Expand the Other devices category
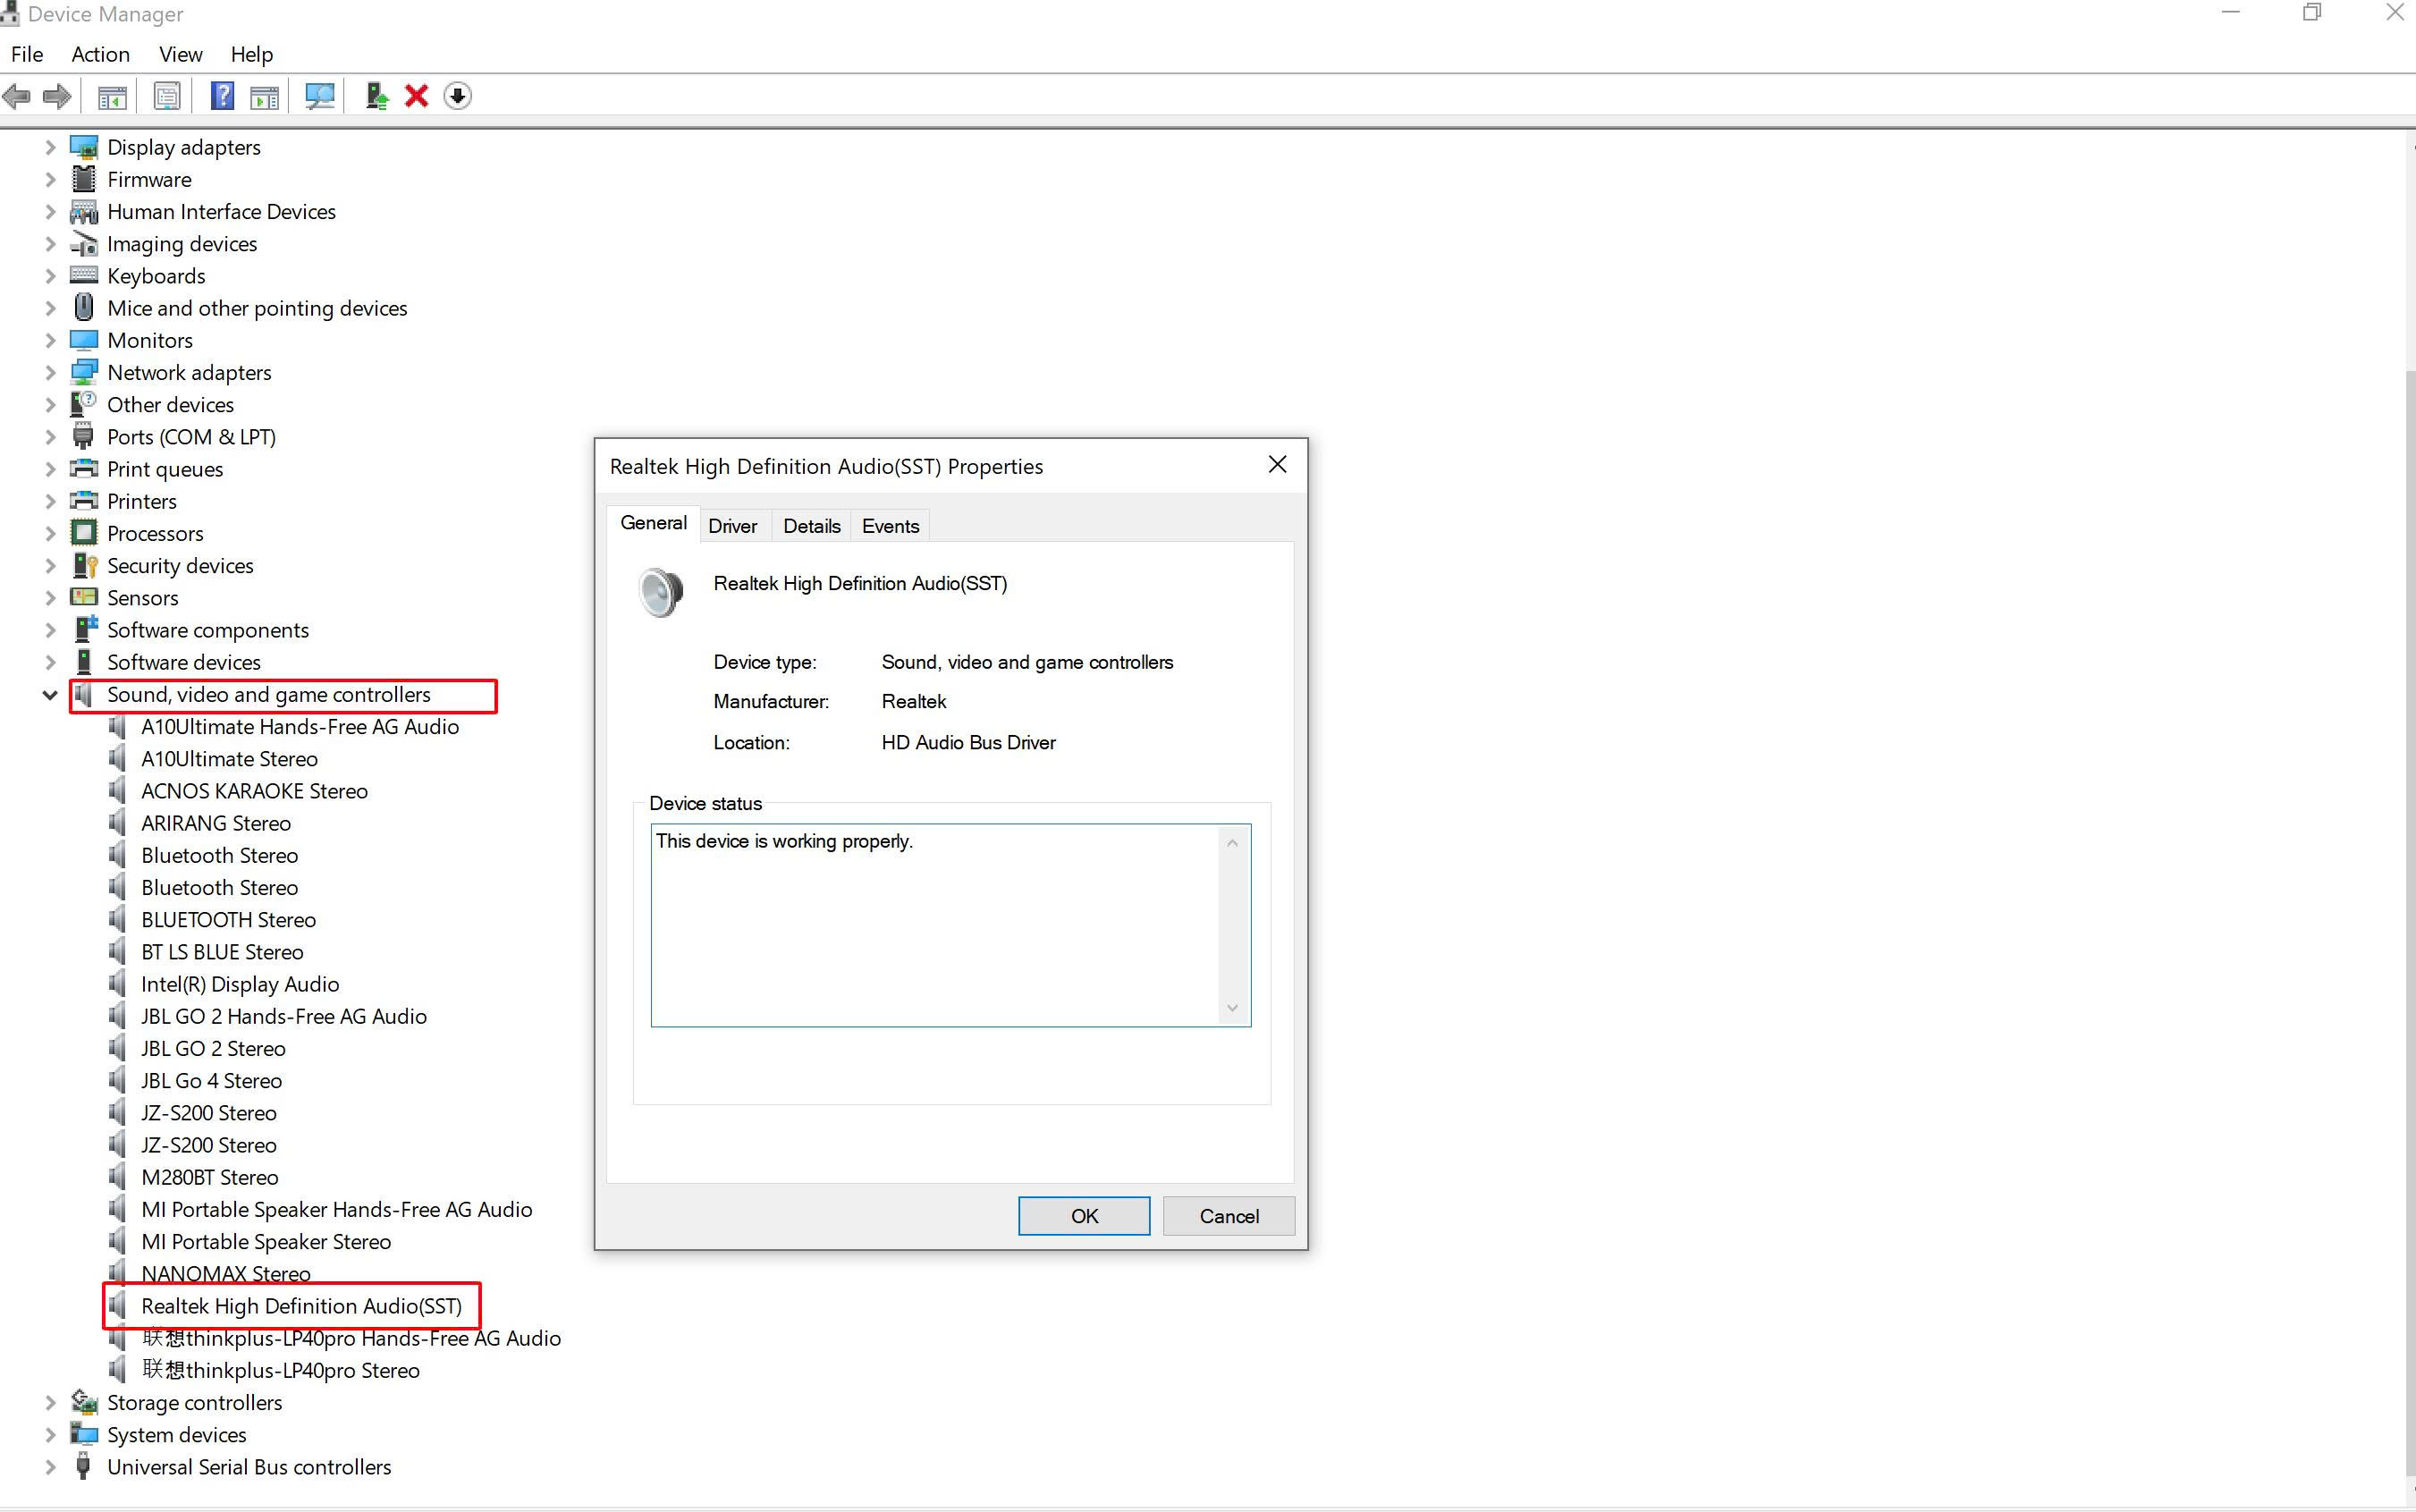 pos(50,404)
